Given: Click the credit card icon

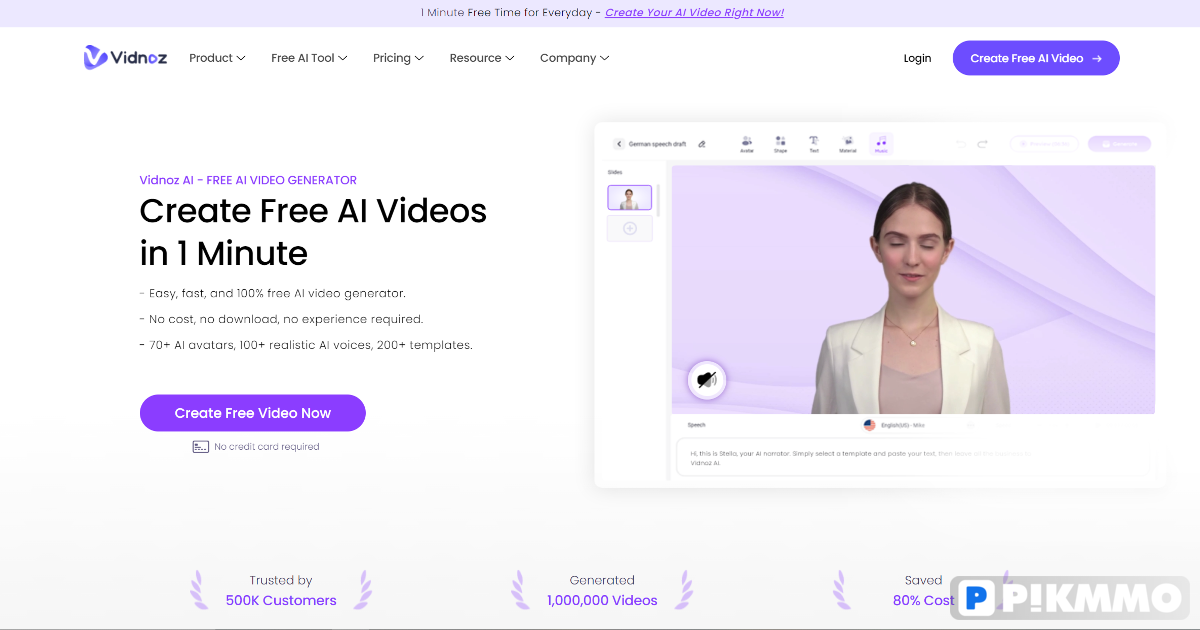Looking at the screenshot, I should pos(201,447).
